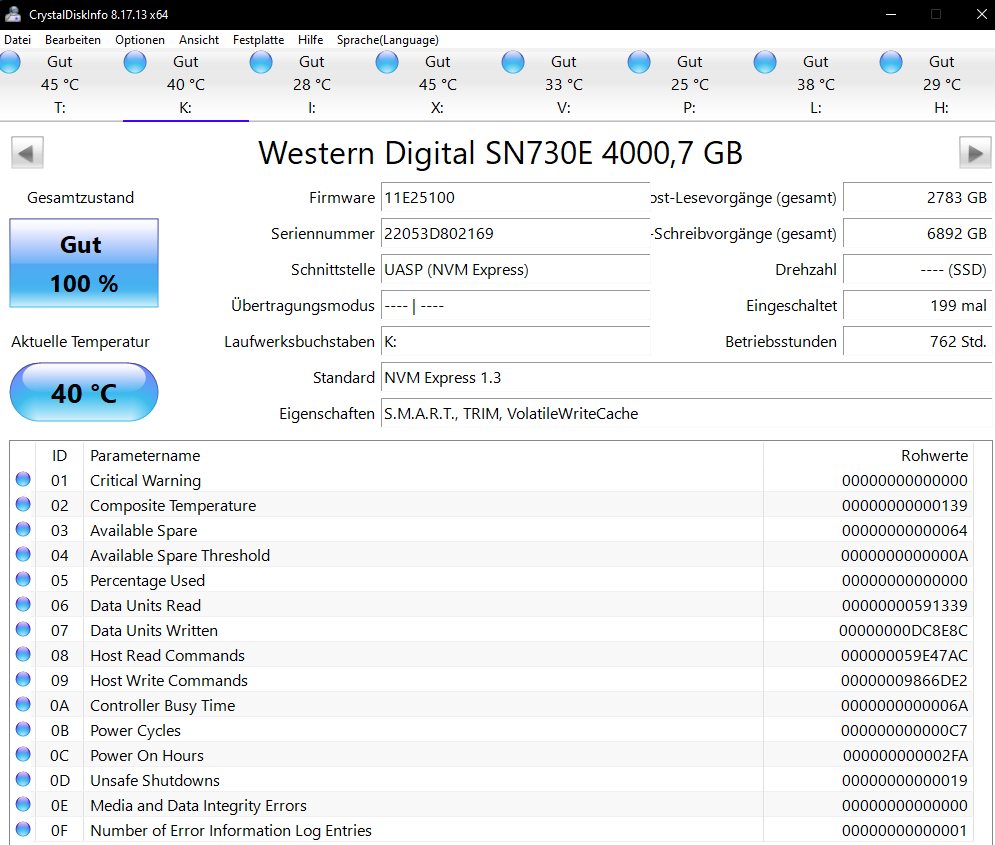The width and height of the screenshot is (995, 845).
Task: Select the 'Data Units Written' parameter text
Action: [x=154, y=631]
